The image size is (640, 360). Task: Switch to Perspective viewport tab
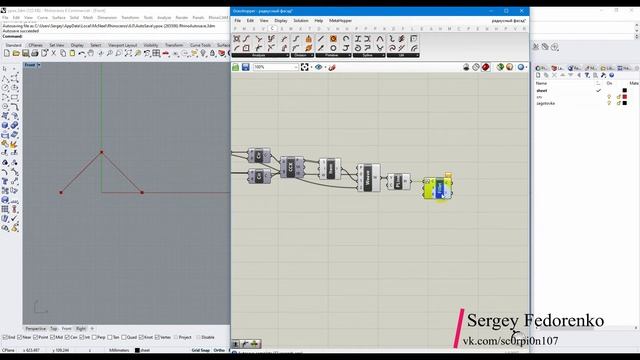(x=36, y=329)
